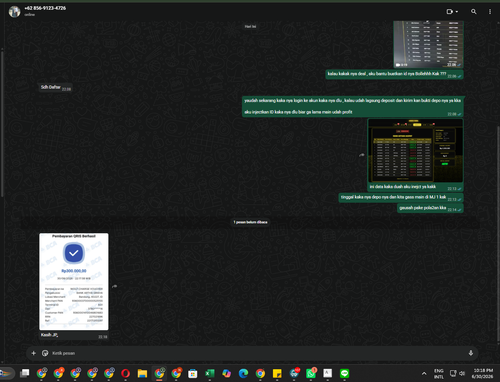The image size is (500, 382).
Task: Search within this chat using the magnifier
Action: (474, 12)
